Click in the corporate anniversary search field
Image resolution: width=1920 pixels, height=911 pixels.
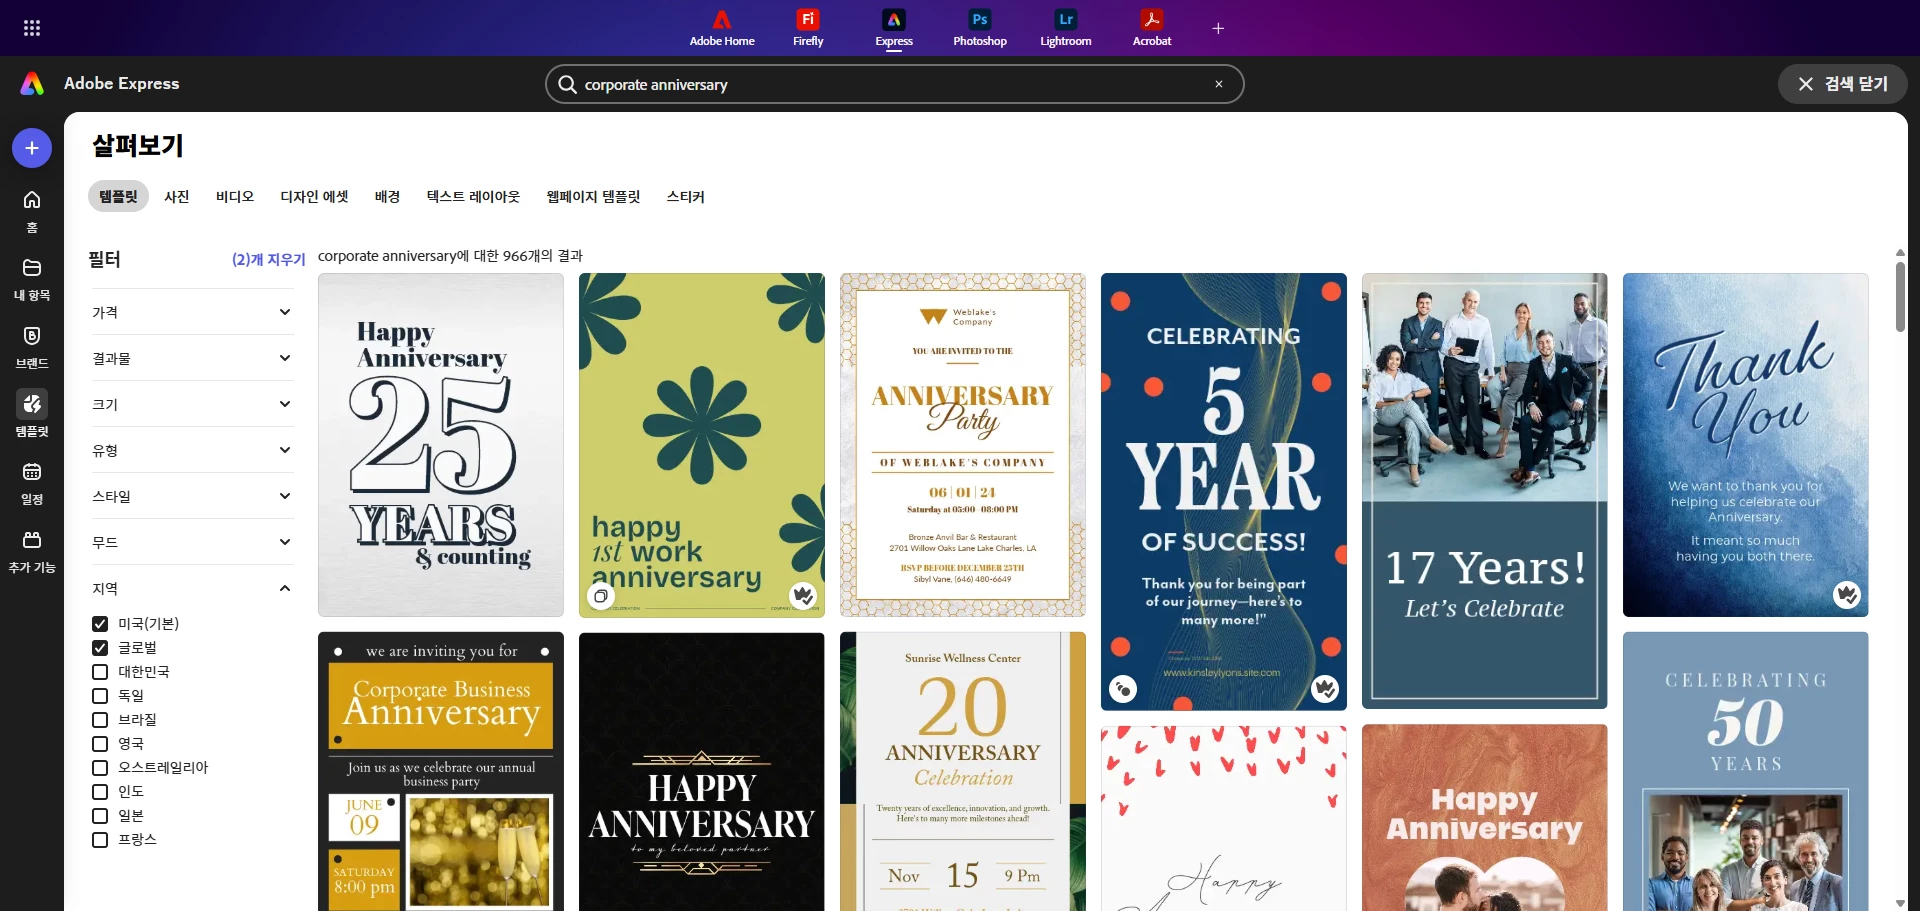tap(894, 84)
